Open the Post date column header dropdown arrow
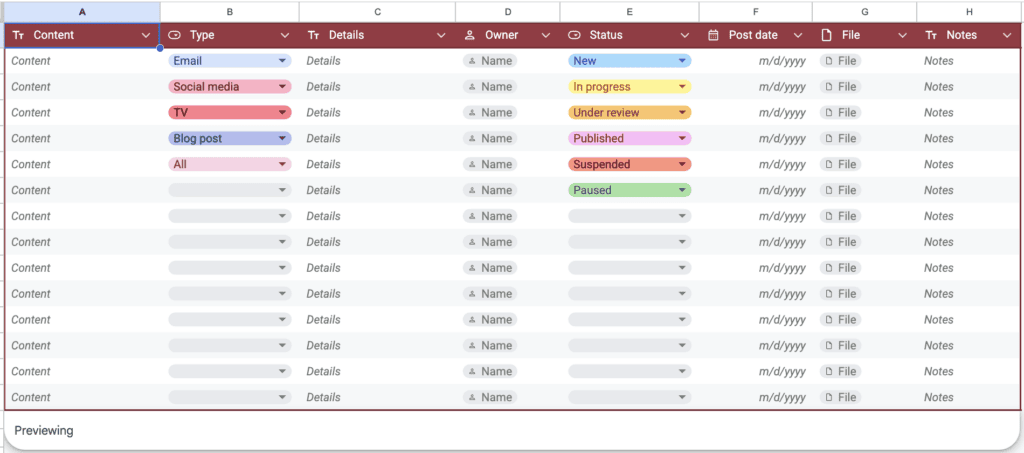 (x=798, y=35)
